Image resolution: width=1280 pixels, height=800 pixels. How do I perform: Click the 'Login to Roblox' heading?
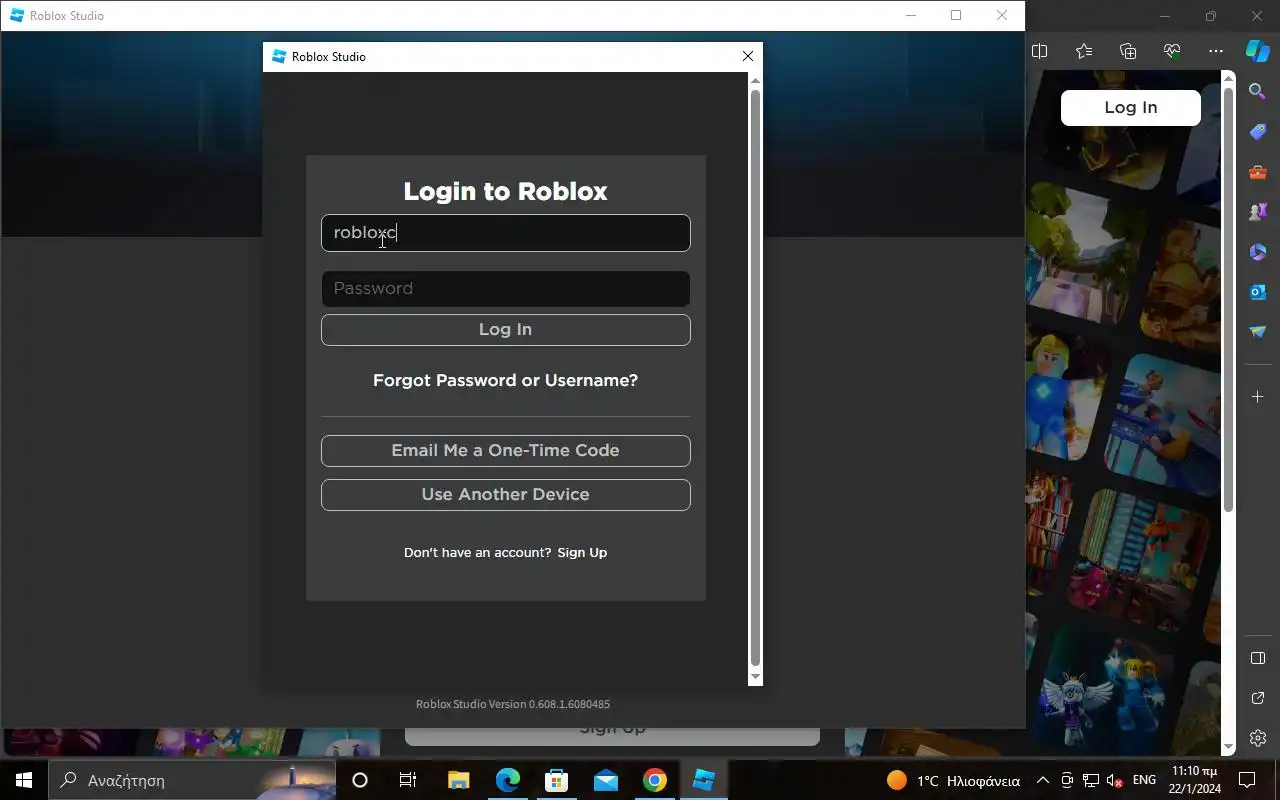pyautogui.click(x=505, y=191)
